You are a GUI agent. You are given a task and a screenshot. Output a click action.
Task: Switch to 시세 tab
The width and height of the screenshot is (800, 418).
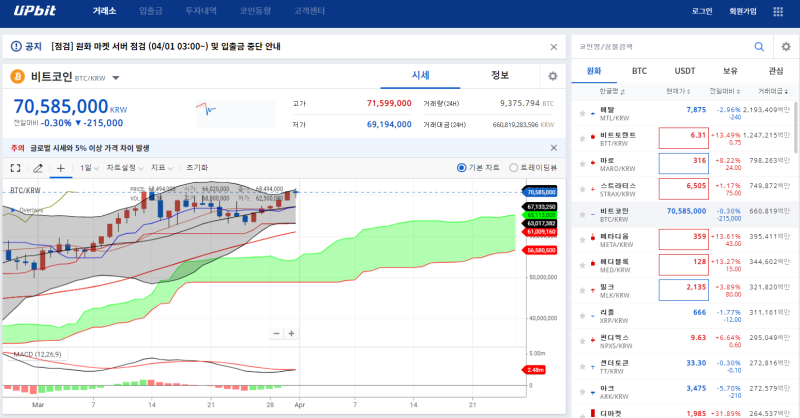(420, 76)
